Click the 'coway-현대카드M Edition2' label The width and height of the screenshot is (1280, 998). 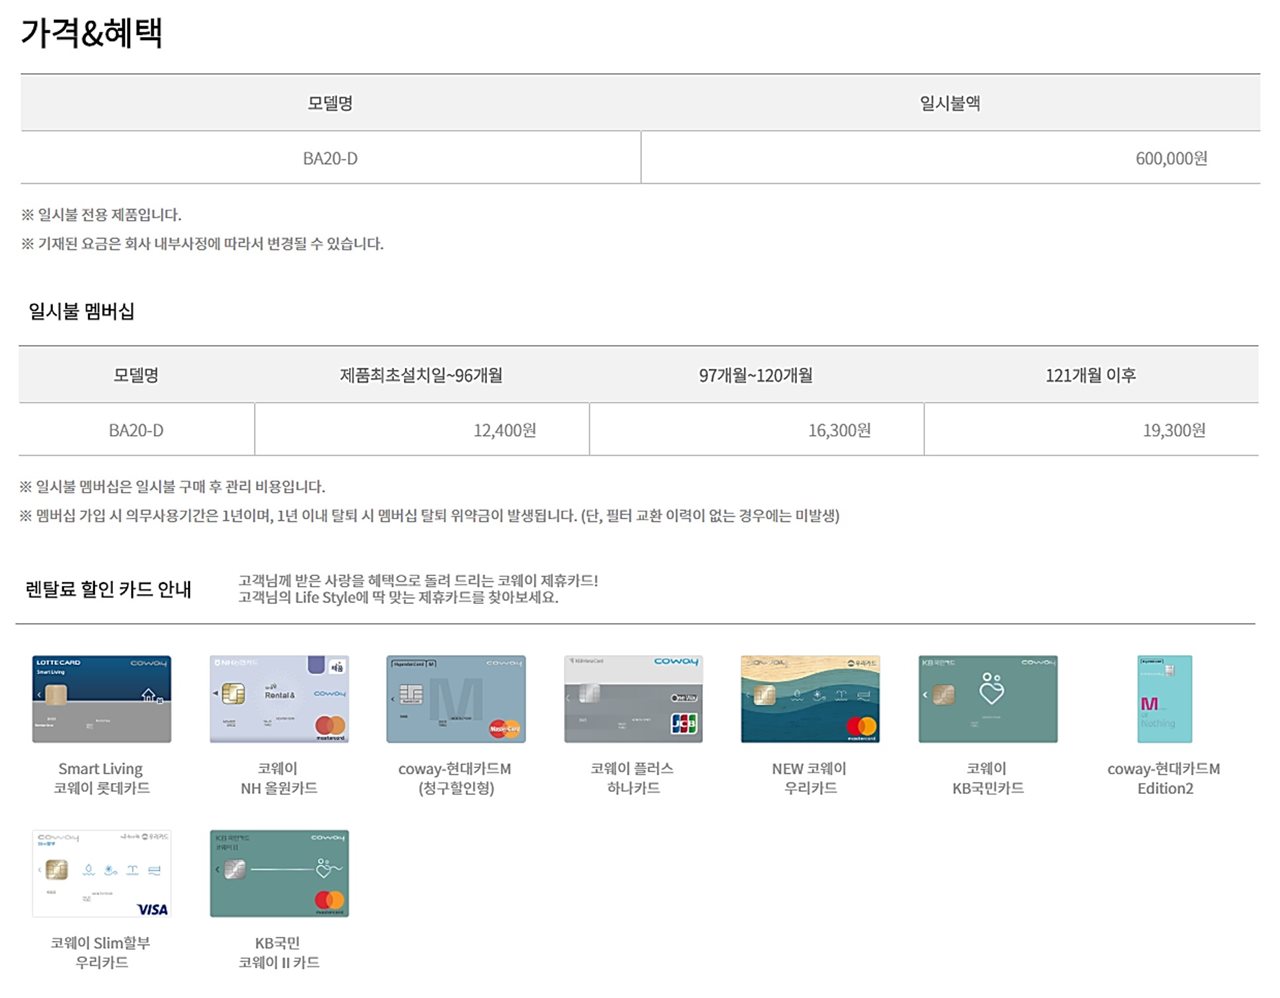coord(1164,778)
